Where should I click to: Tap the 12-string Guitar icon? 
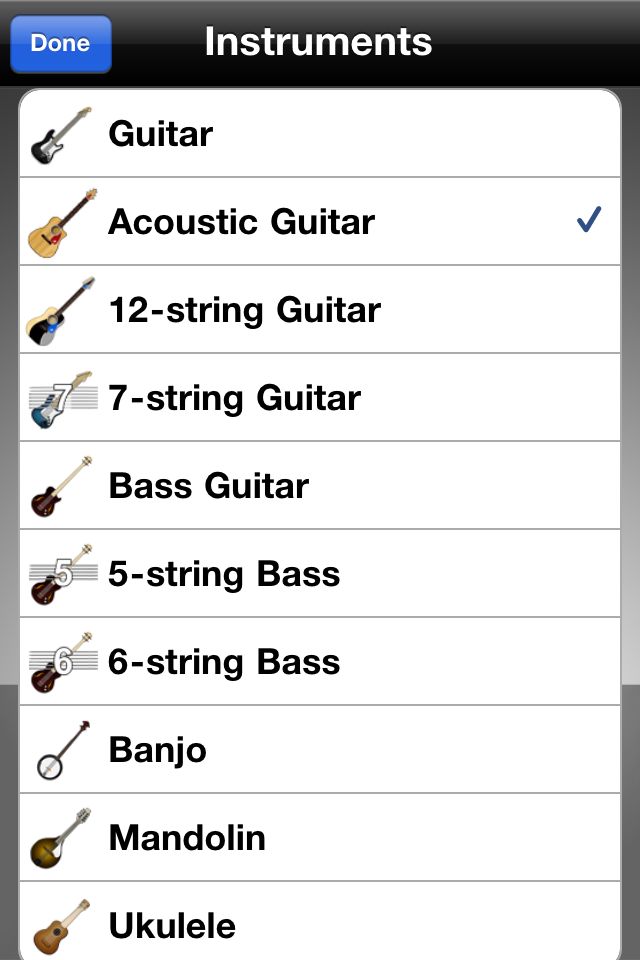(x=61, y=311)
